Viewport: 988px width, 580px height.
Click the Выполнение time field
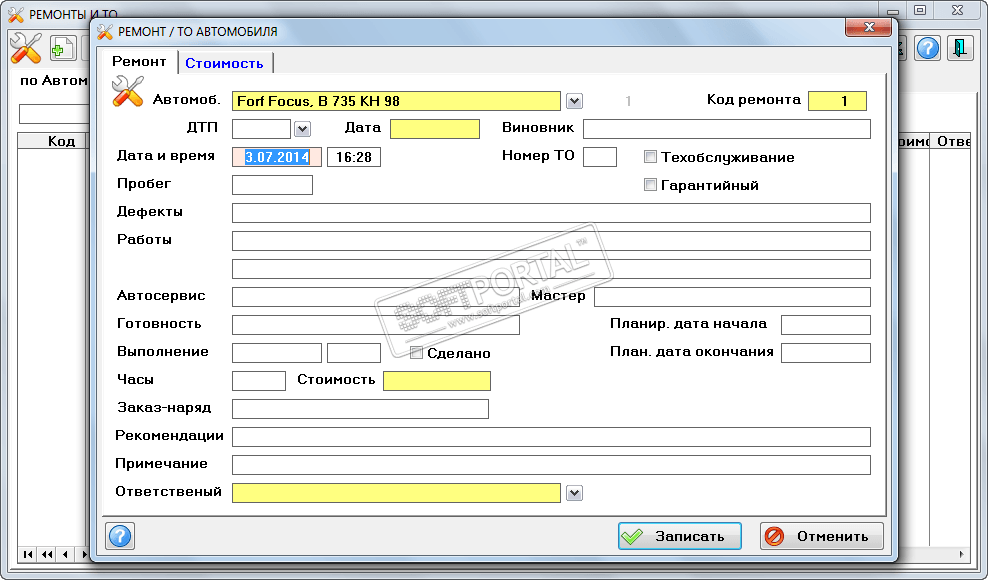click(x=353, y=352)
